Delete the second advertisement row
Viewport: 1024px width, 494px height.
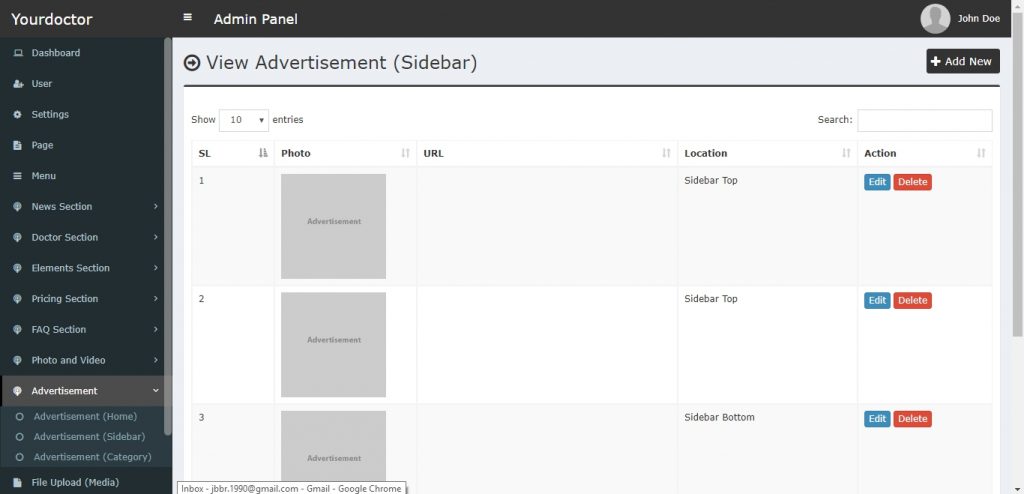(912, 301)
